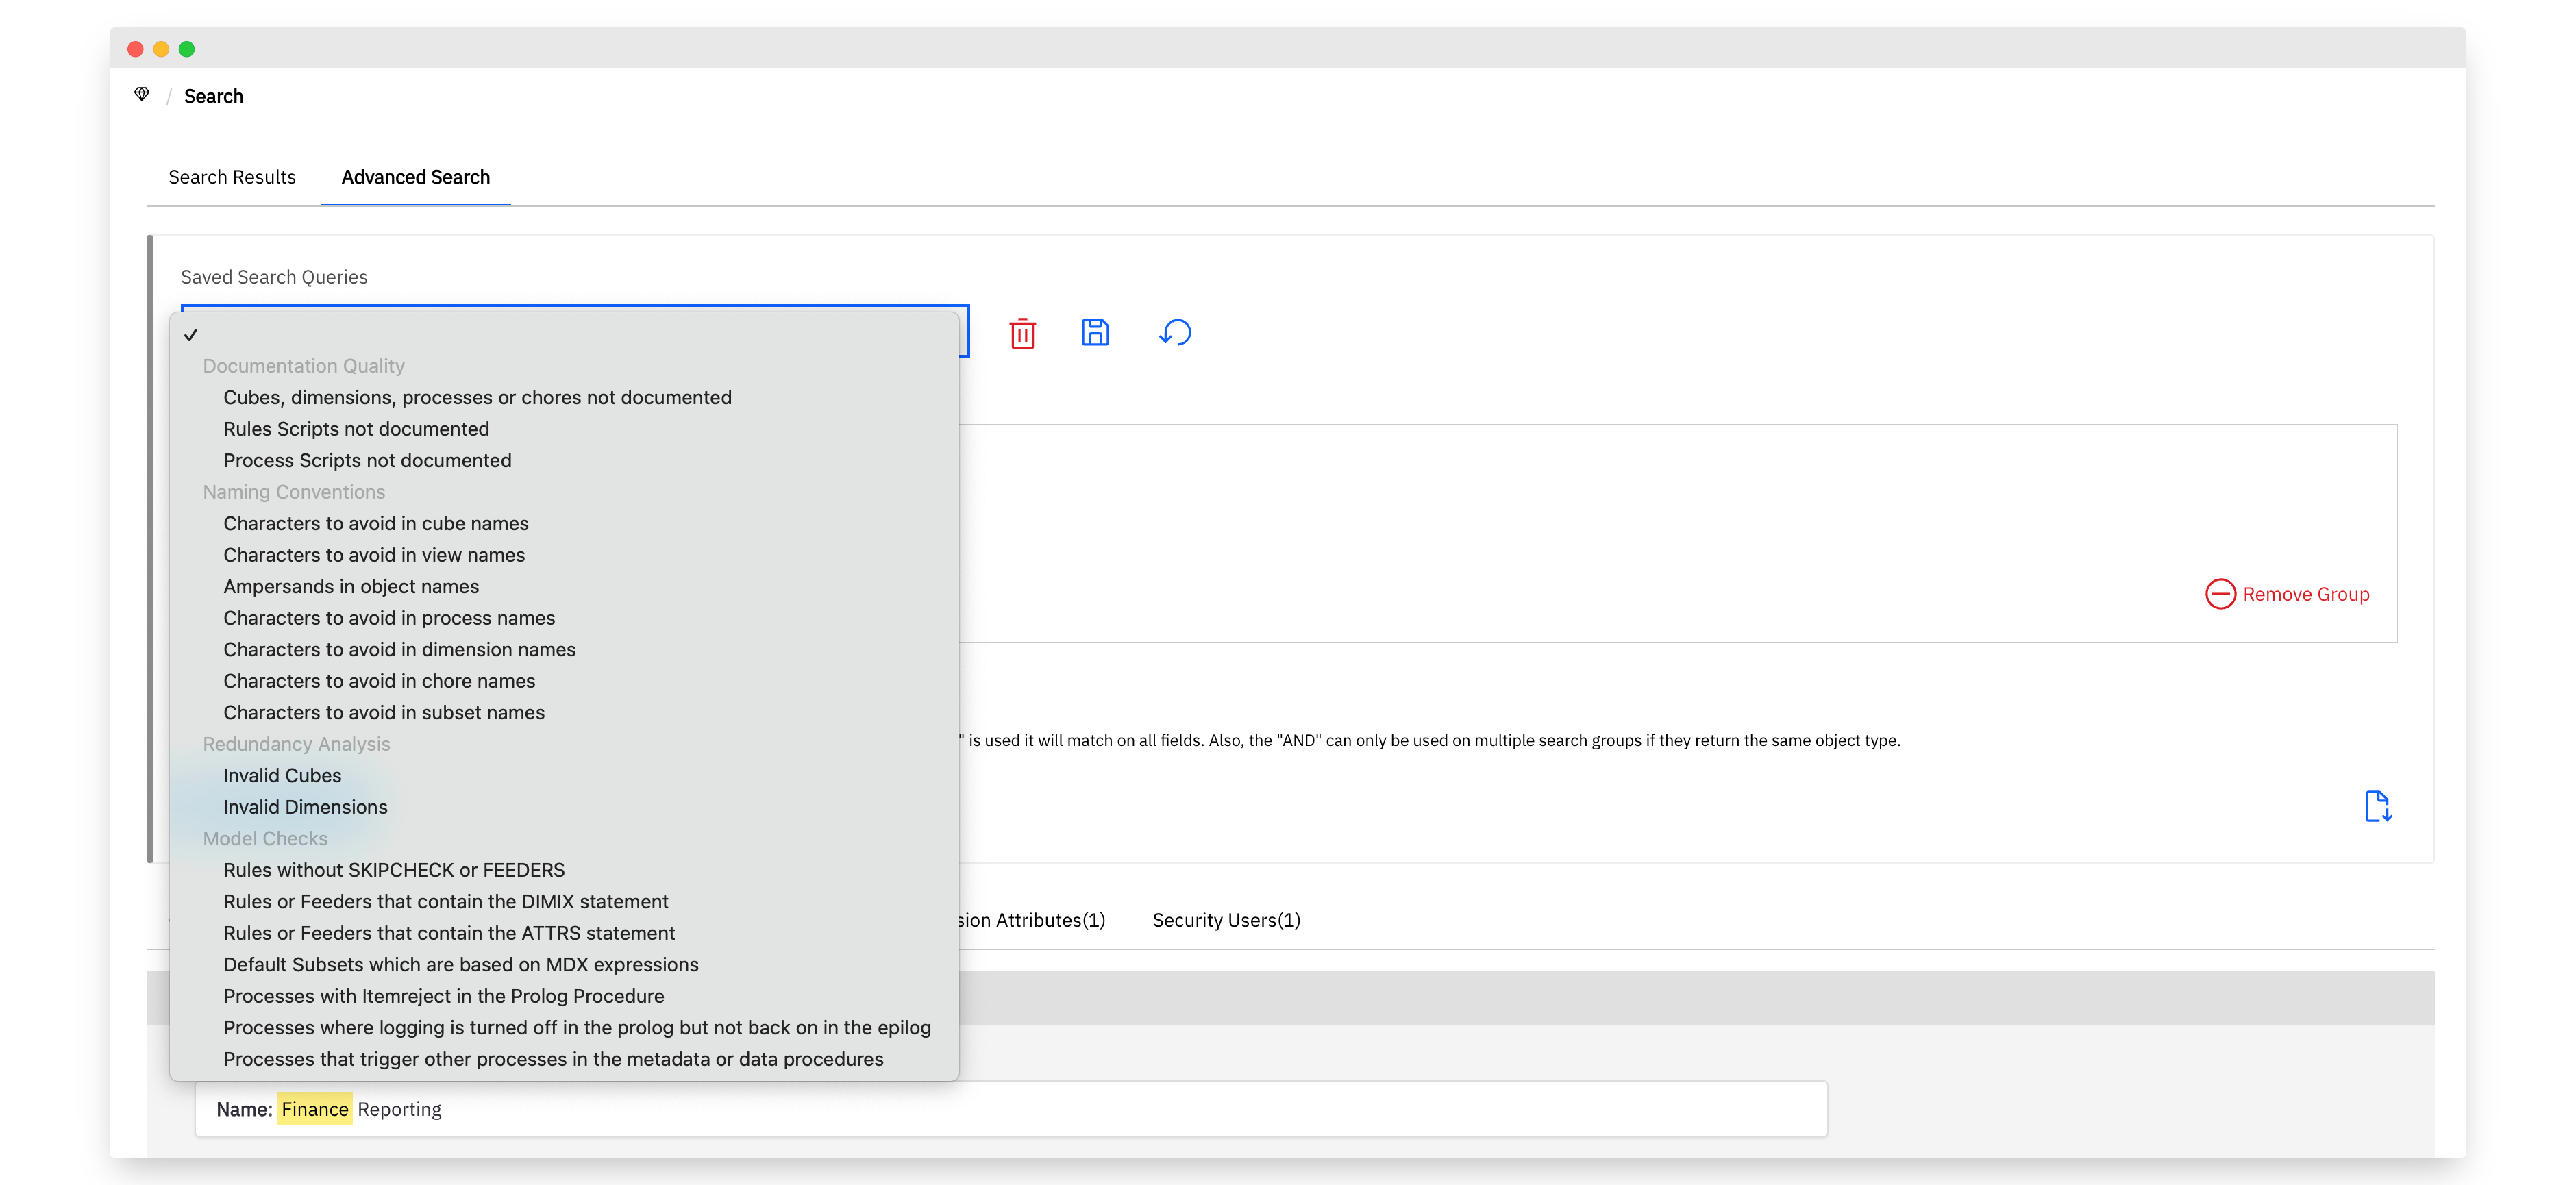Click the refresh queries icon
This screenshot has width=2576, height=1185.
[1175, 332]
